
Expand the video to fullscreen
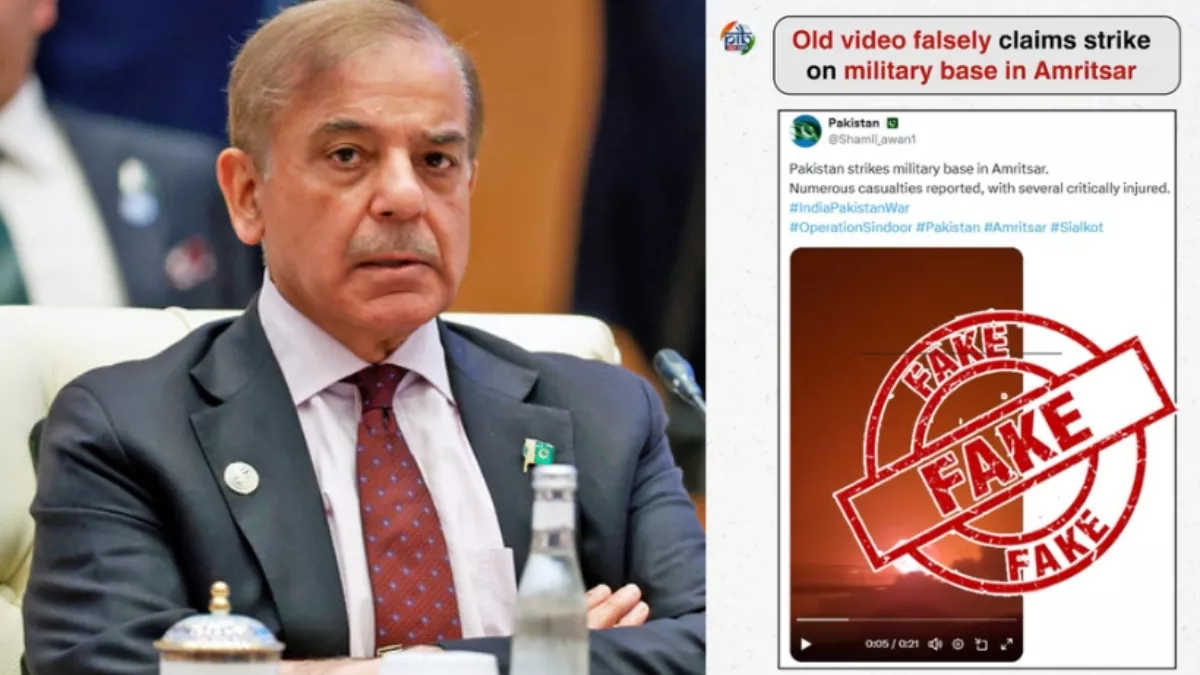tap(1006, 644)
